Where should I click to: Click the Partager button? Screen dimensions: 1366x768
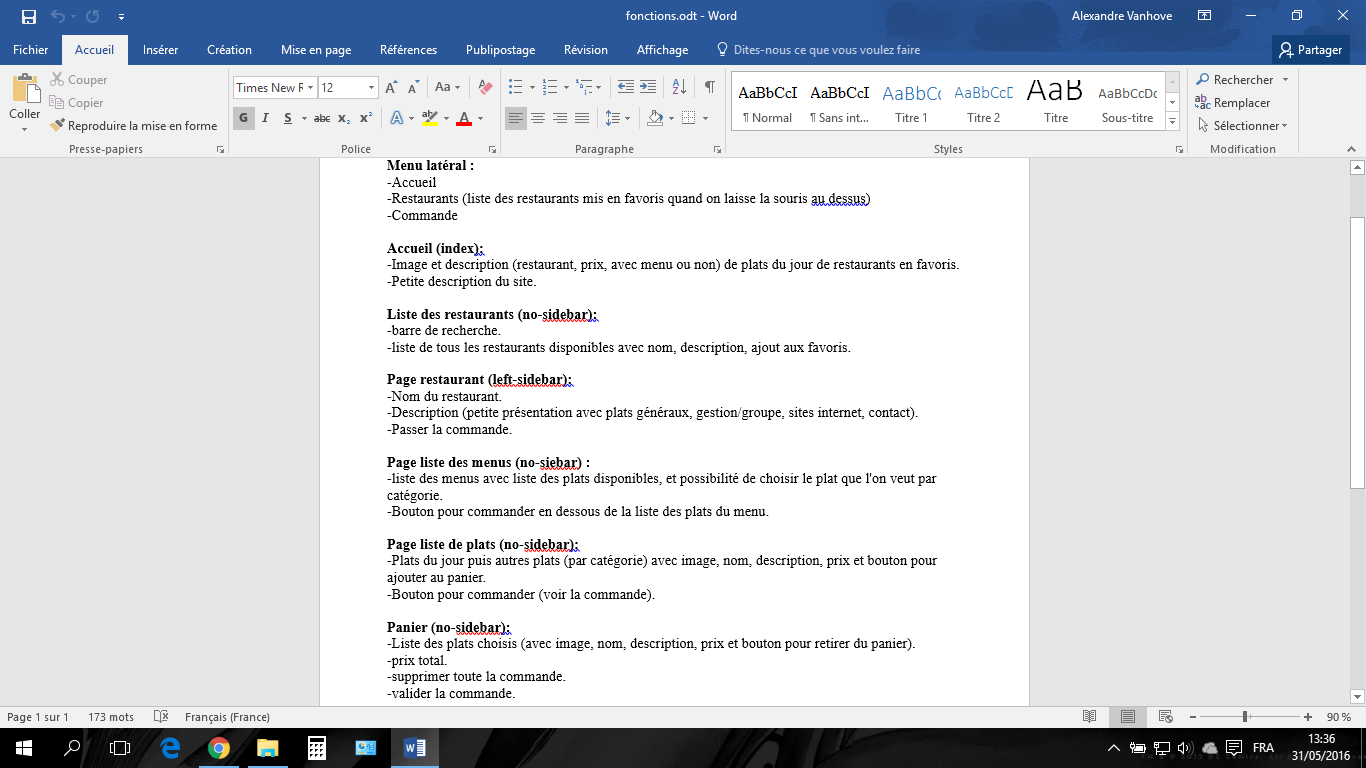1311,49
